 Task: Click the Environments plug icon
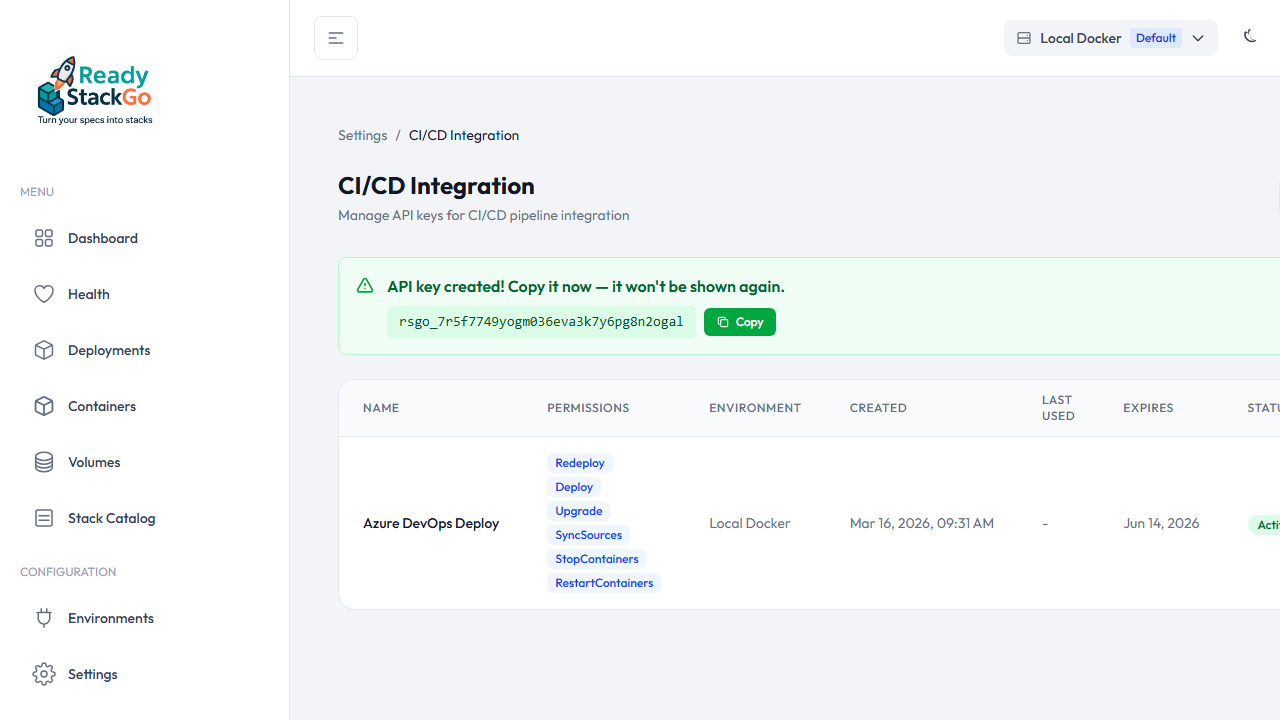click(44, 618)
